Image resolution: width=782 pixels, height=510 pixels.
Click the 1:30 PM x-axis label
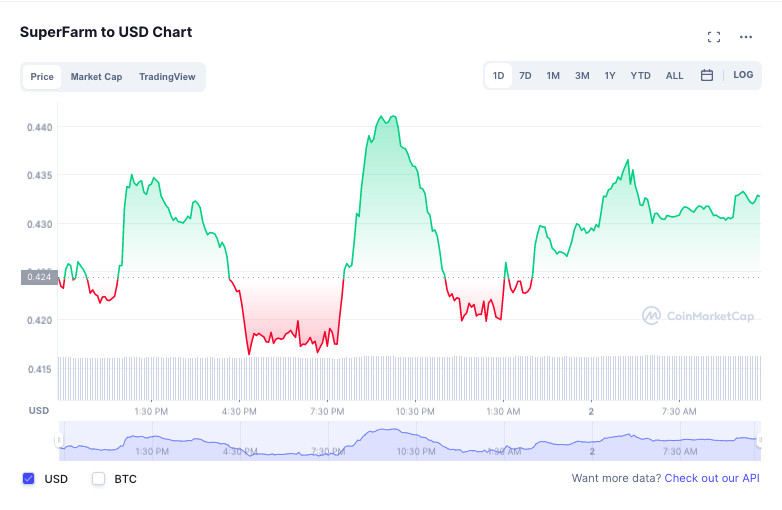tap(151, 412)
